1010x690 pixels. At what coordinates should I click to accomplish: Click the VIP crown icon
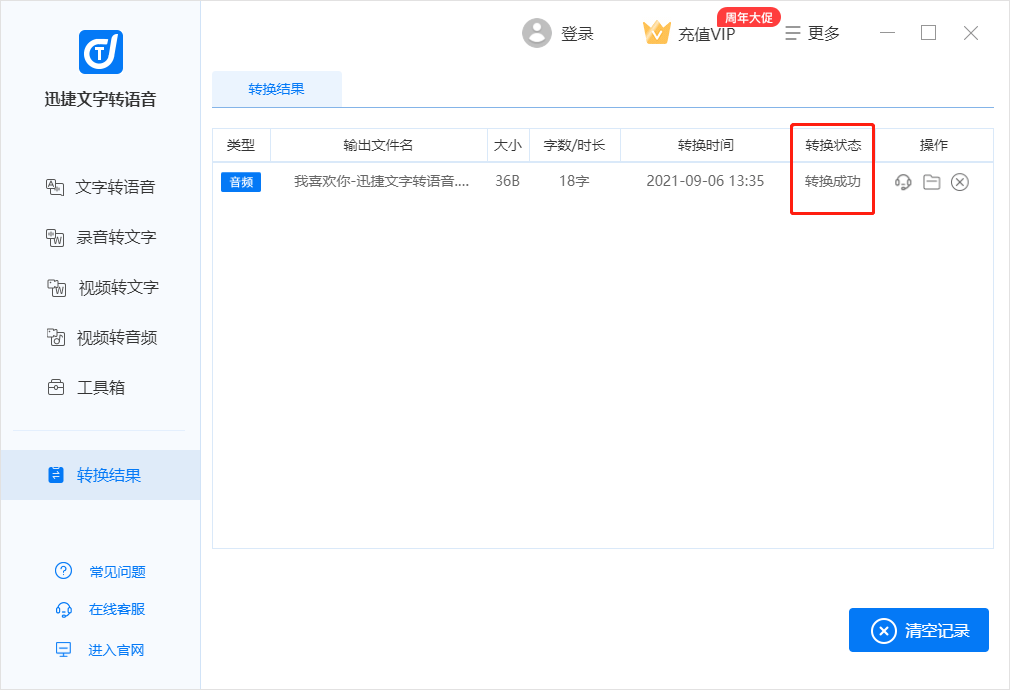tap(656, 33)
